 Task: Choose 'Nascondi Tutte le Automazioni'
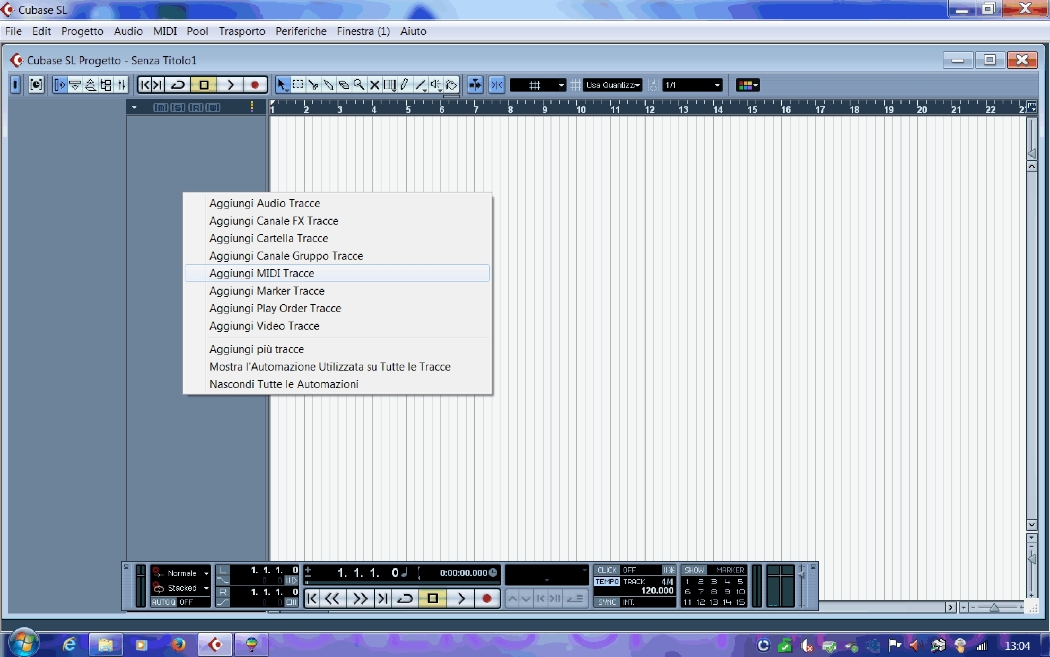(x=338, y=384)
